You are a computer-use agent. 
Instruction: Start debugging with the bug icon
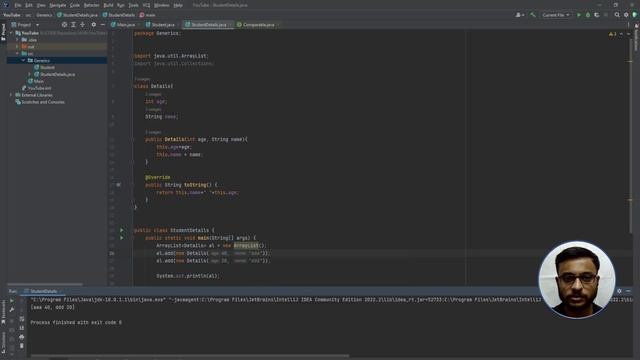588,15
